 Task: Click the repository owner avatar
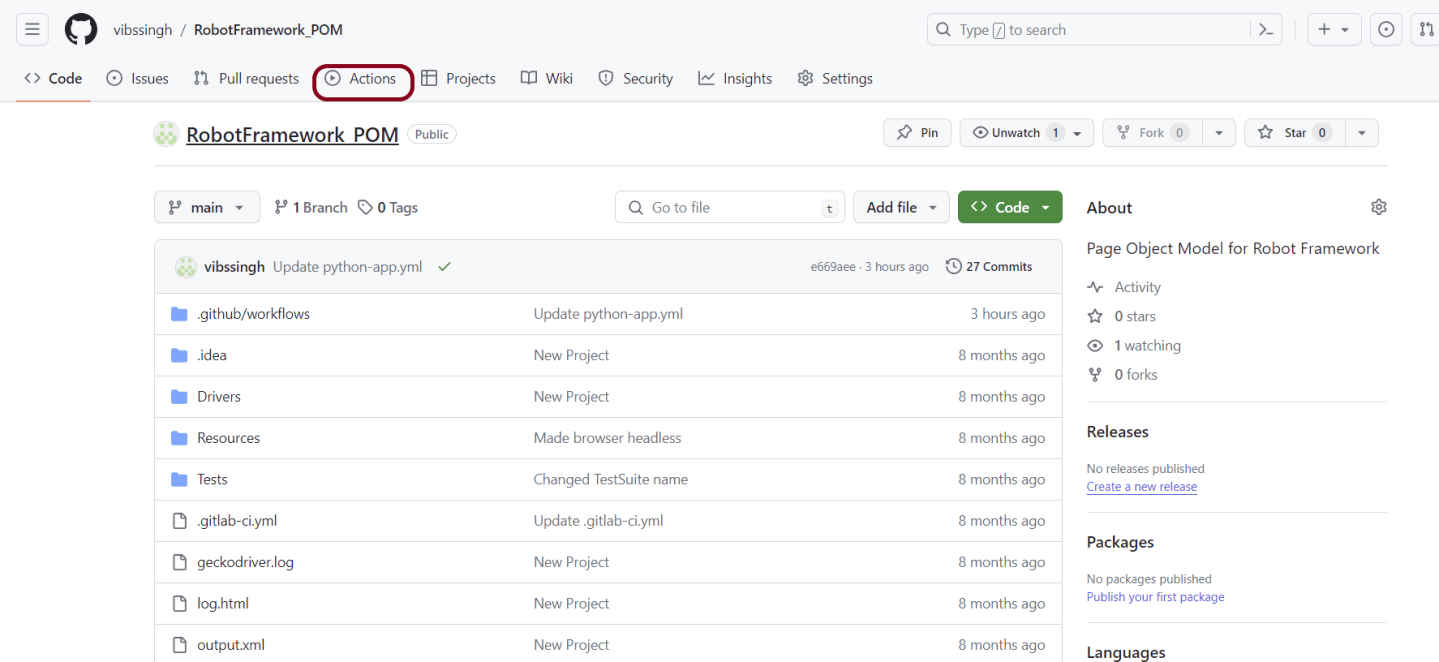tap(166, 134)
